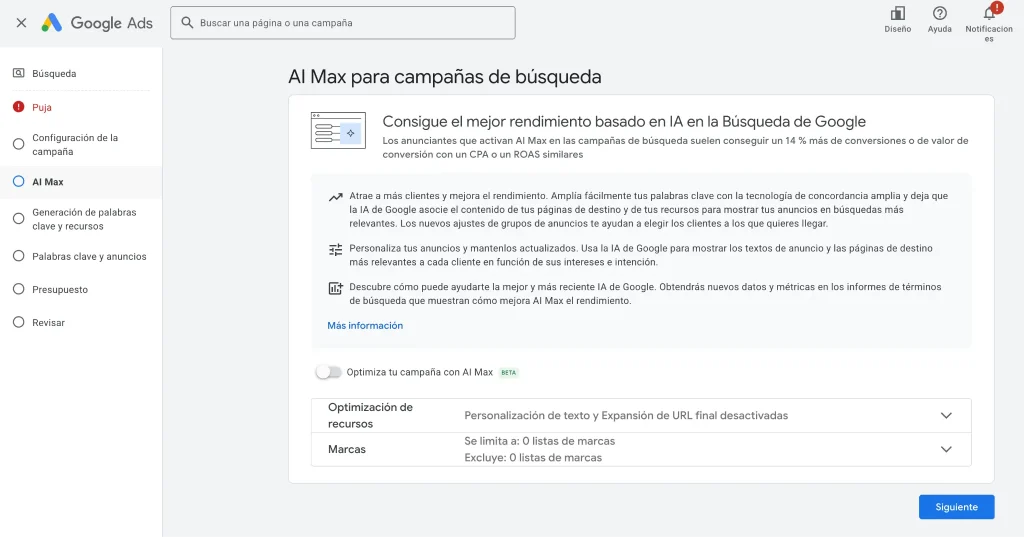Image resolution: width=1024 pixels, height=537 pixels.
Task: Click the step circle next to Presupuesto
Action: [18, 289]
